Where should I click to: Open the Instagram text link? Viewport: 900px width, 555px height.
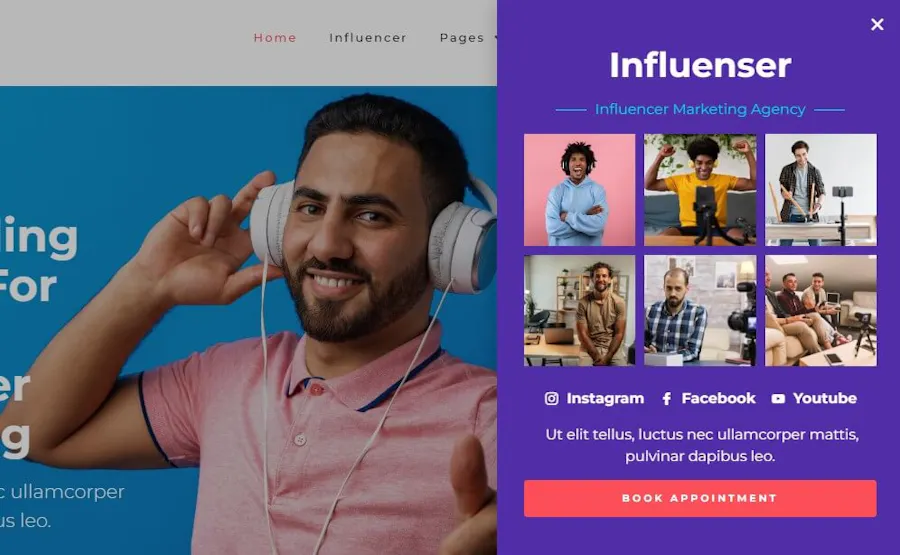click(605, 398)
